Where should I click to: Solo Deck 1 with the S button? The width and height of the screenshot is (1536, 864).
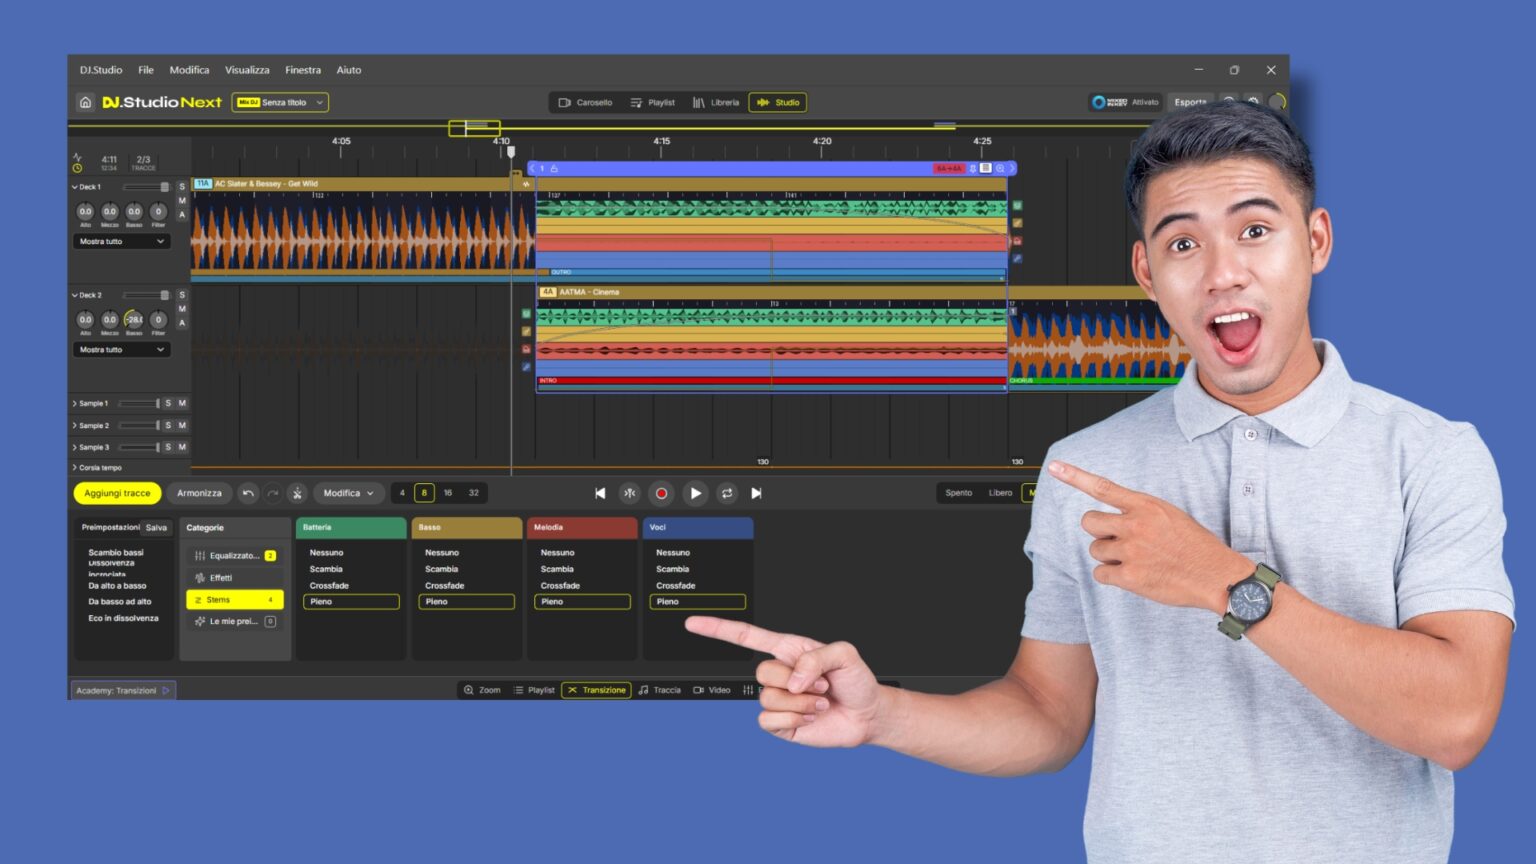(182, 187)
